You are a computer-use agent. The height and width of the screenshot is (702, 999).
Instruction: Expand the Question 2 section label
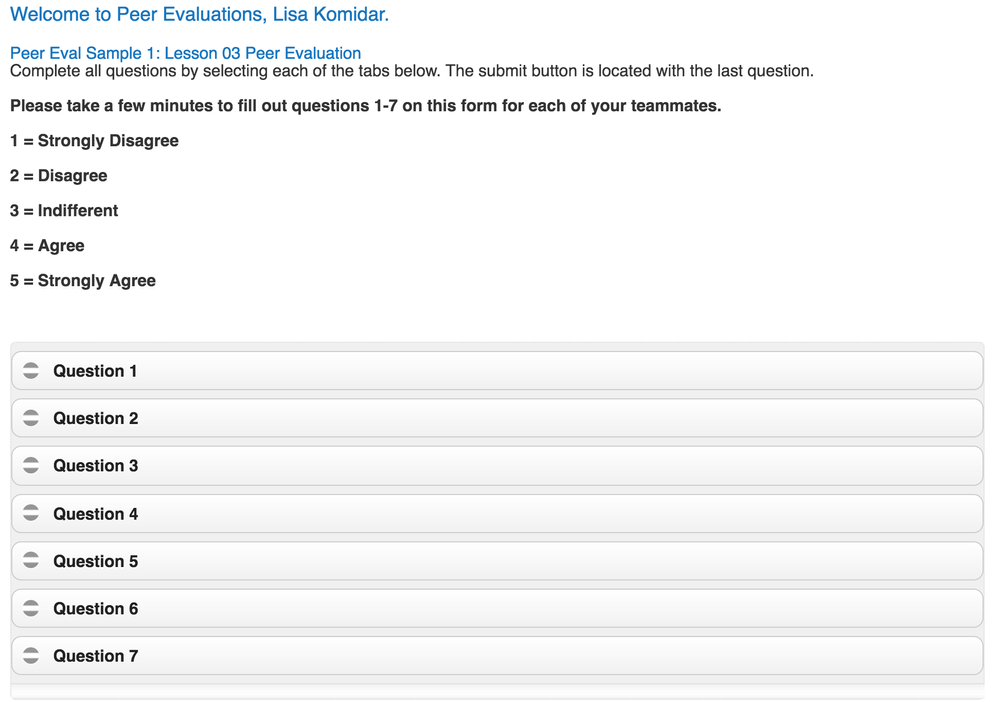click(x=96, y=418)
